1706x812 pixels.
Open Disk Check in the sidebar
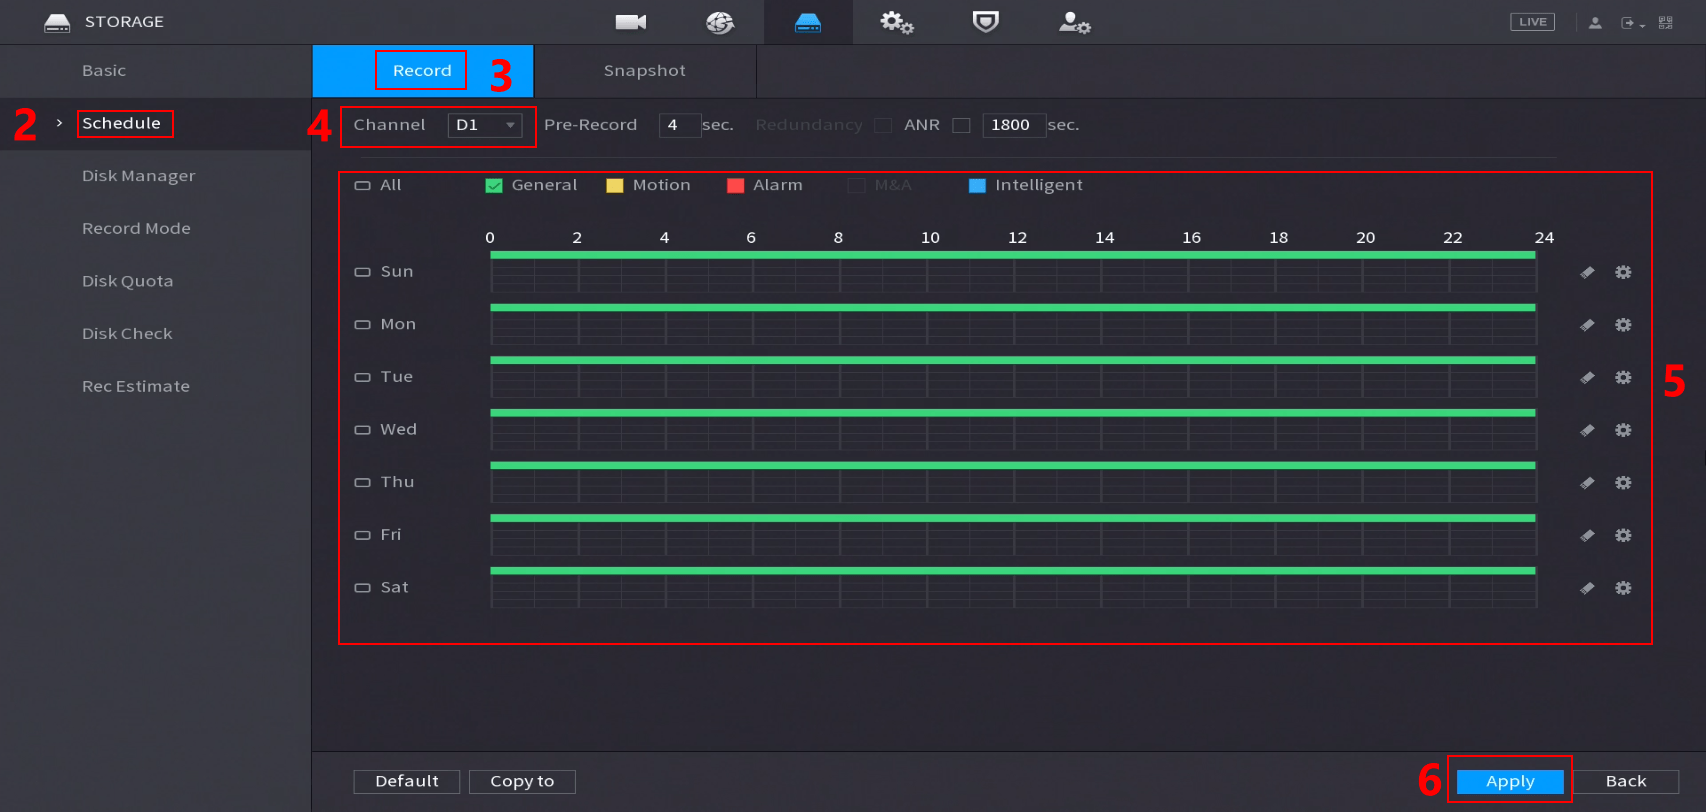click(x=127, y=334)
